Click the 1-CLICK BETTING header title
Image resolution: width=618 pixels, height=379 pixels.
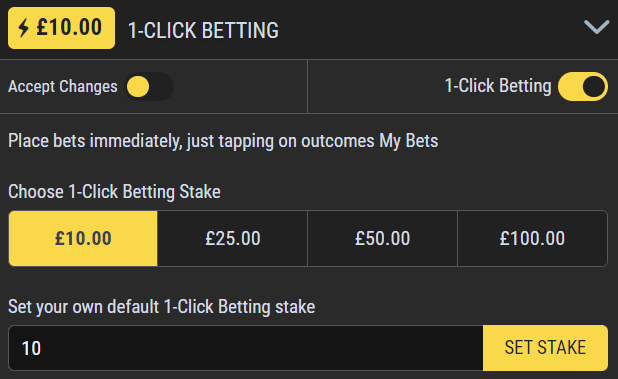click(203, 30)
